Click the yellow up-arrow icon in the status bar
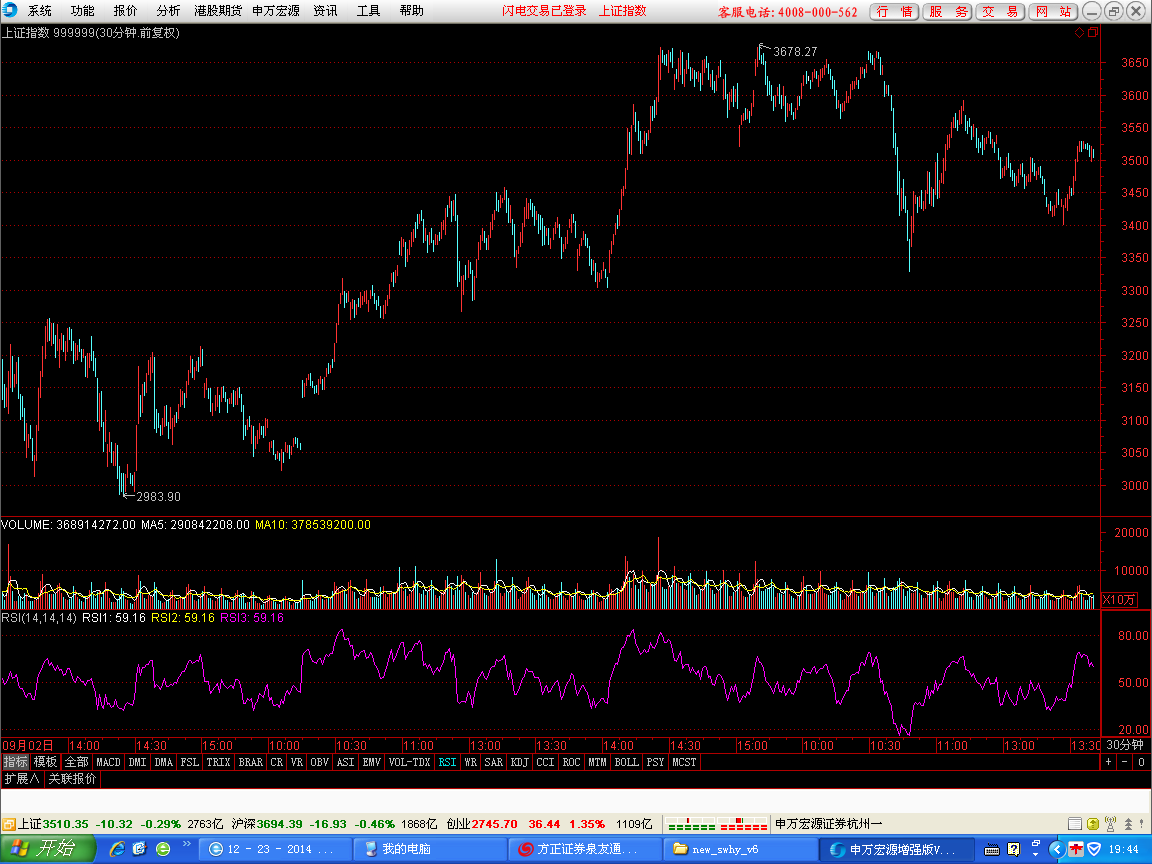The image size is (1152, 864). (1093, 824)
